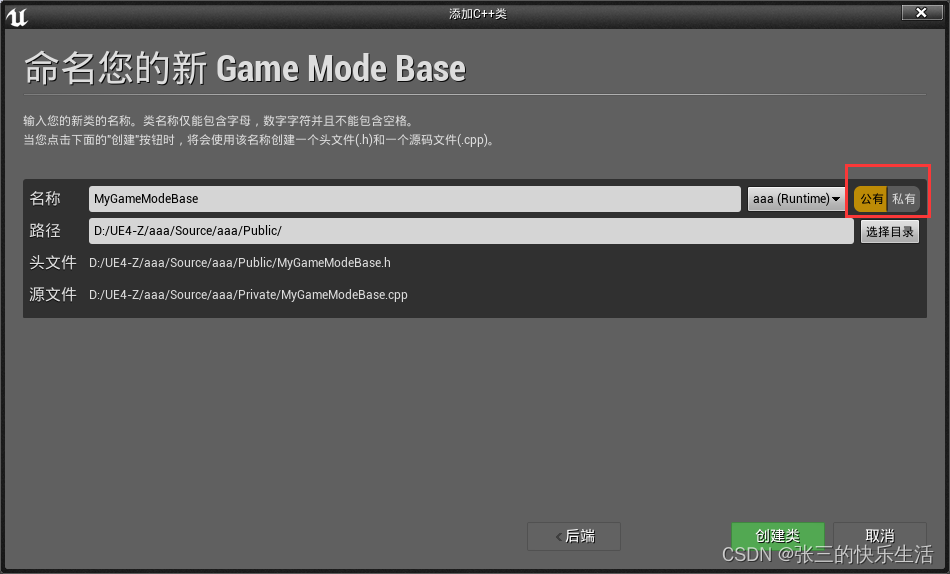Click the heading 命名您的新 Game Mode Base
Screen dimensions: 950x574
(245, 67)
